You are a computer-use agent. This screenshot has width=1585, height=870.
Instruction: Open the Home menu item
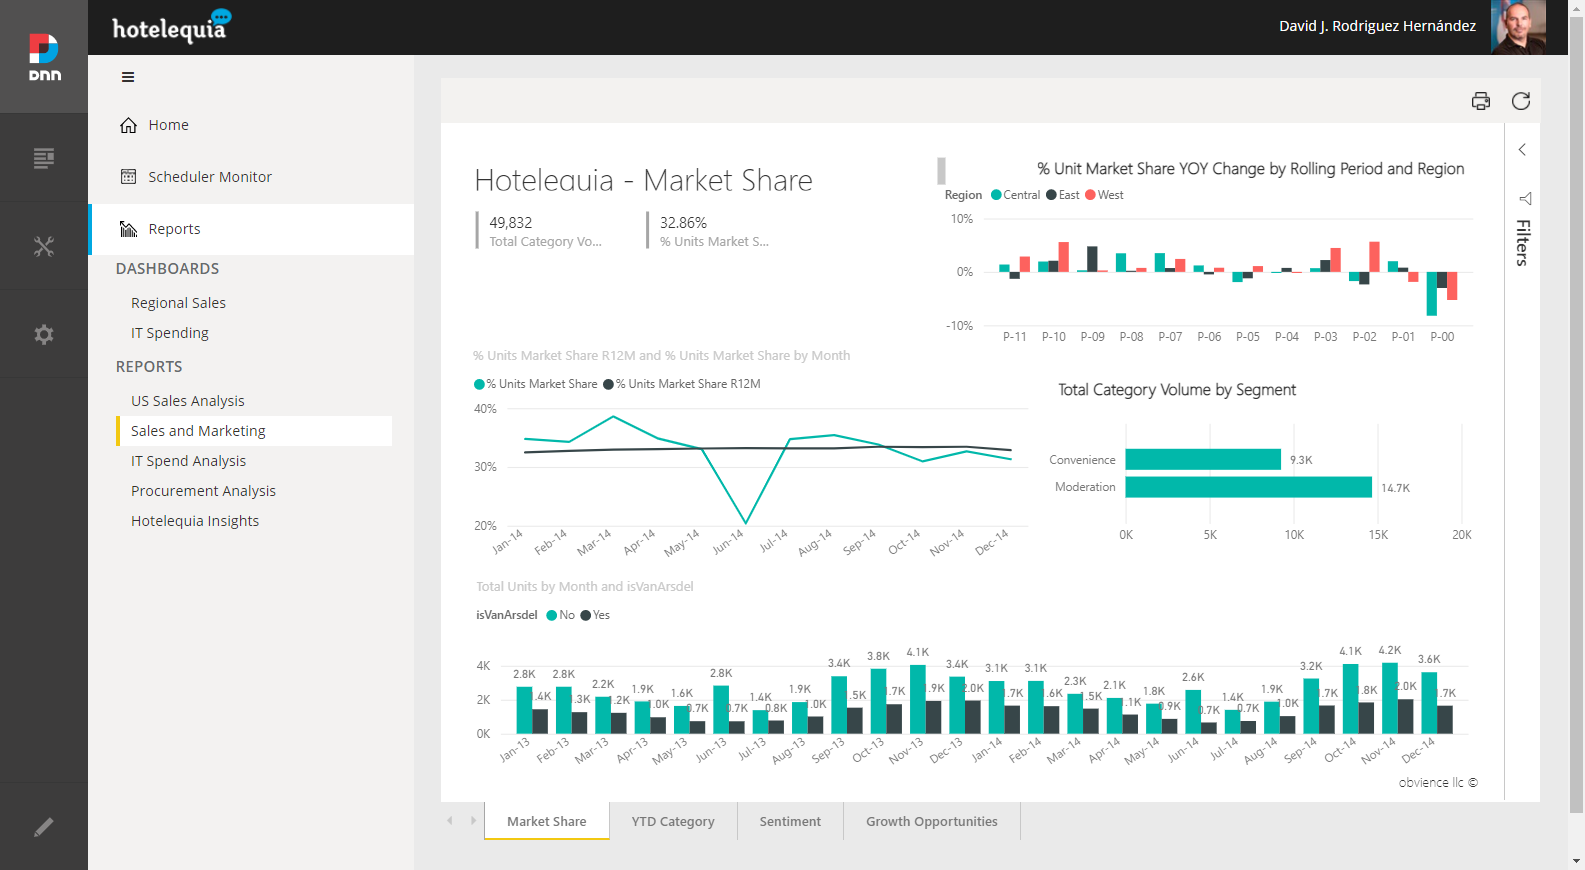251,125
